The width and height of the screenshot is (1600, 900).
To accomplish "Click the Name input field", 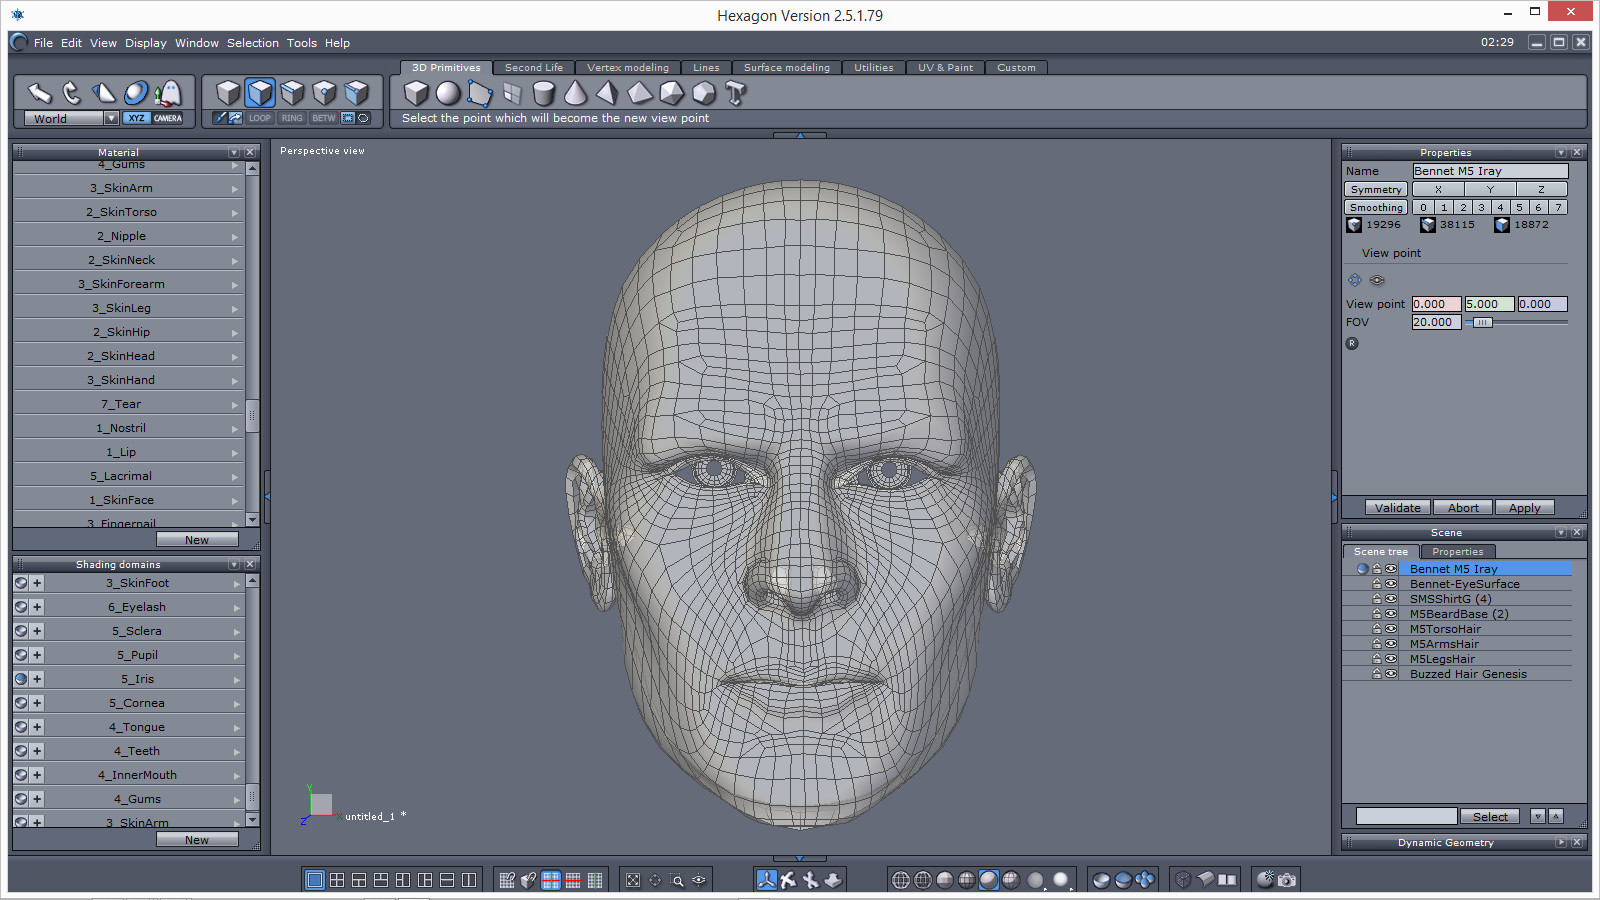I will click(x=1490, y=171).
